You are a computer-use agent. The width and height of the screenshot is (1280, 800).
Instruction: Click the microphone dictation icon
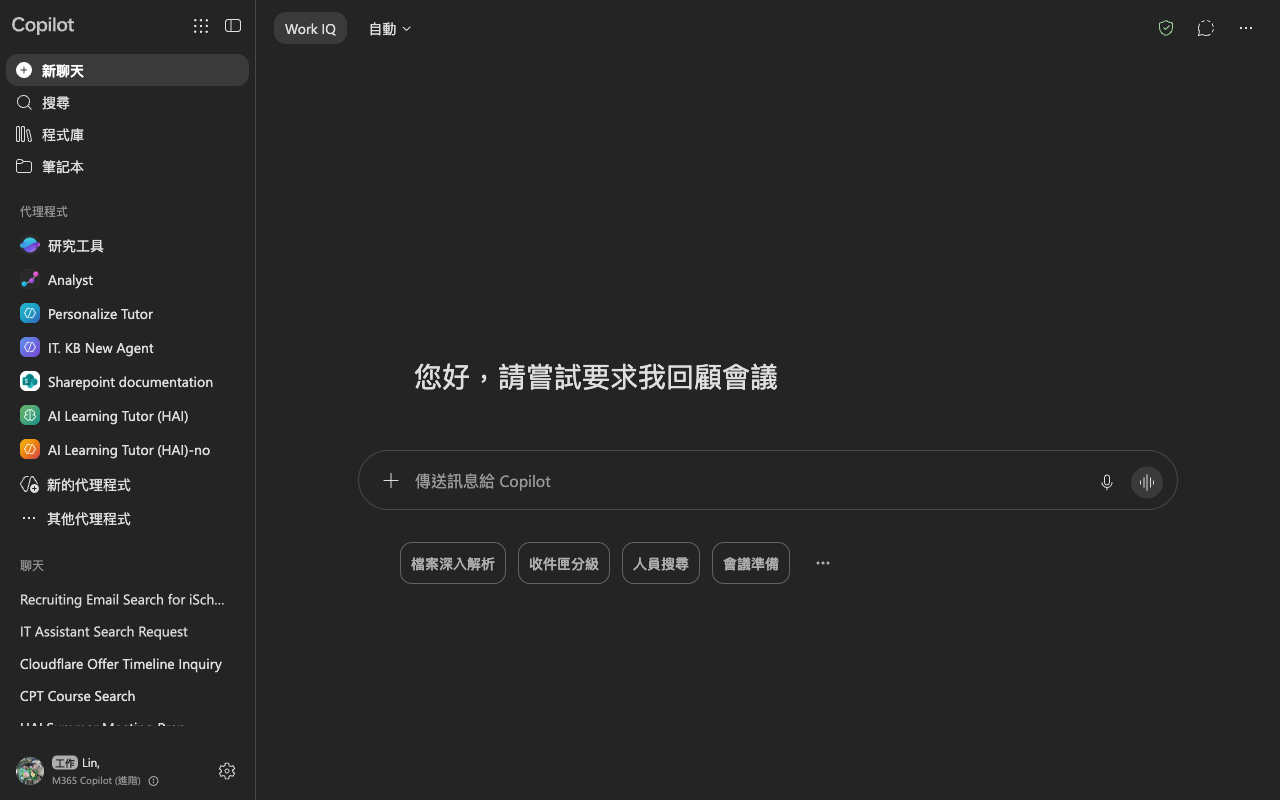coord(1107,482)
